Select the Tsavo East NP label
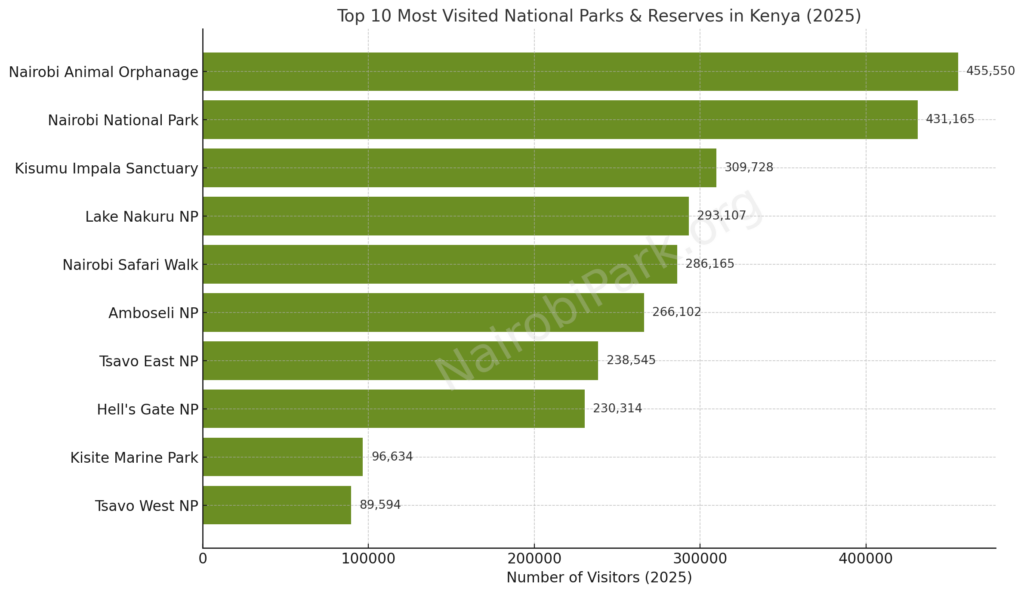The width and height of the screenshot is (1024, 594). 149,362
